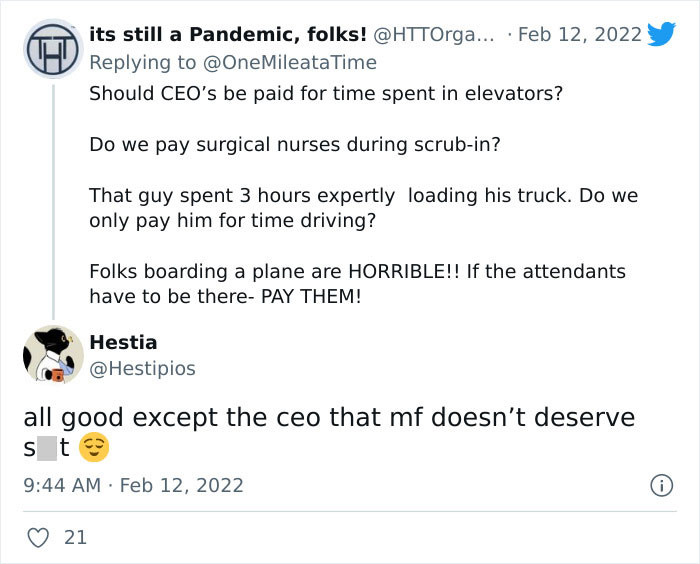Screen dimensions: 700x564
Task: Click the gray censored block in the tweet
Action: click(48, 448)
